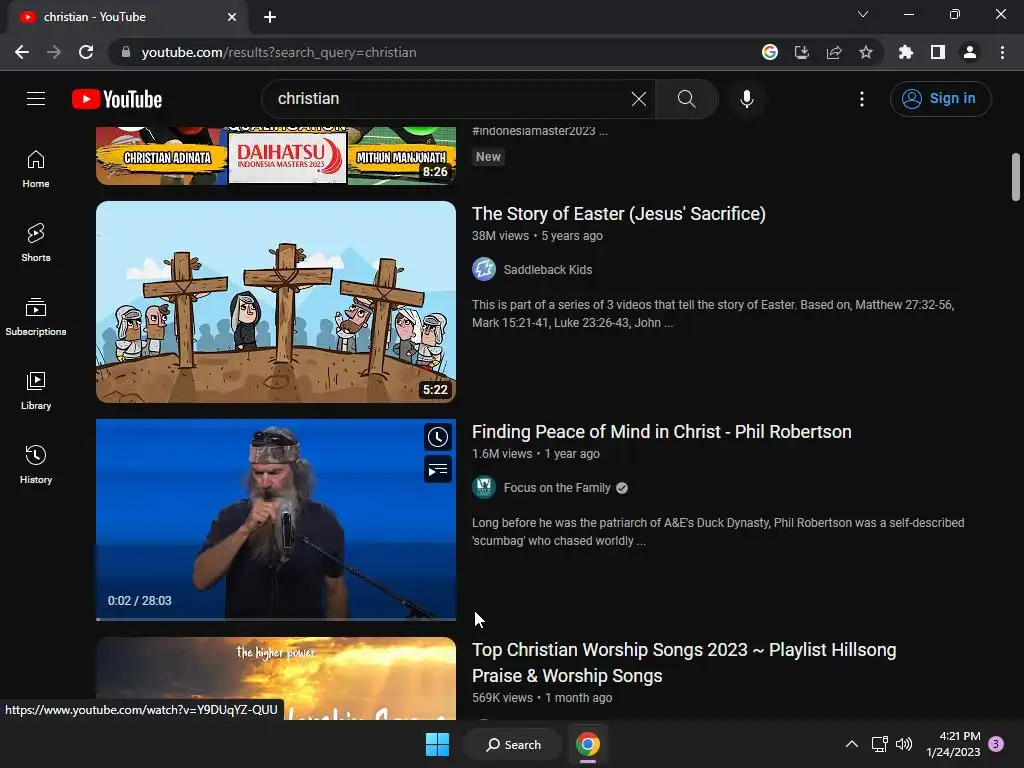Viewport: 1024px width, 768px height.
Task: Click the page vertical scrollbar thumb
Action: tap(1016, 177)
